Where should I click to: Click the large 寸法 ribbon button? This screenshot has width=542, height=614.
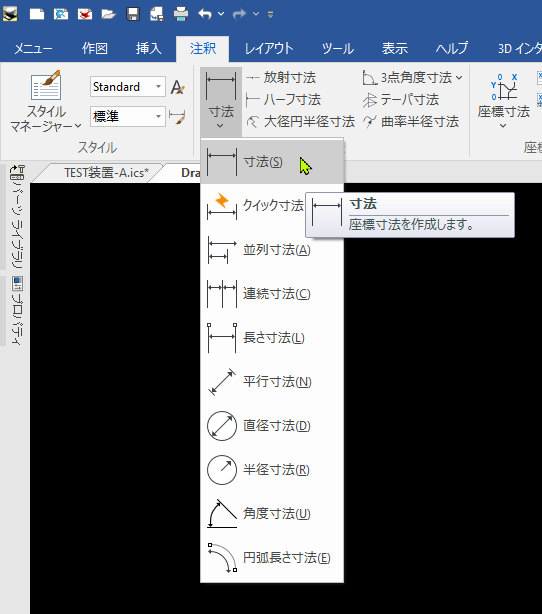(x=221, y=101)
